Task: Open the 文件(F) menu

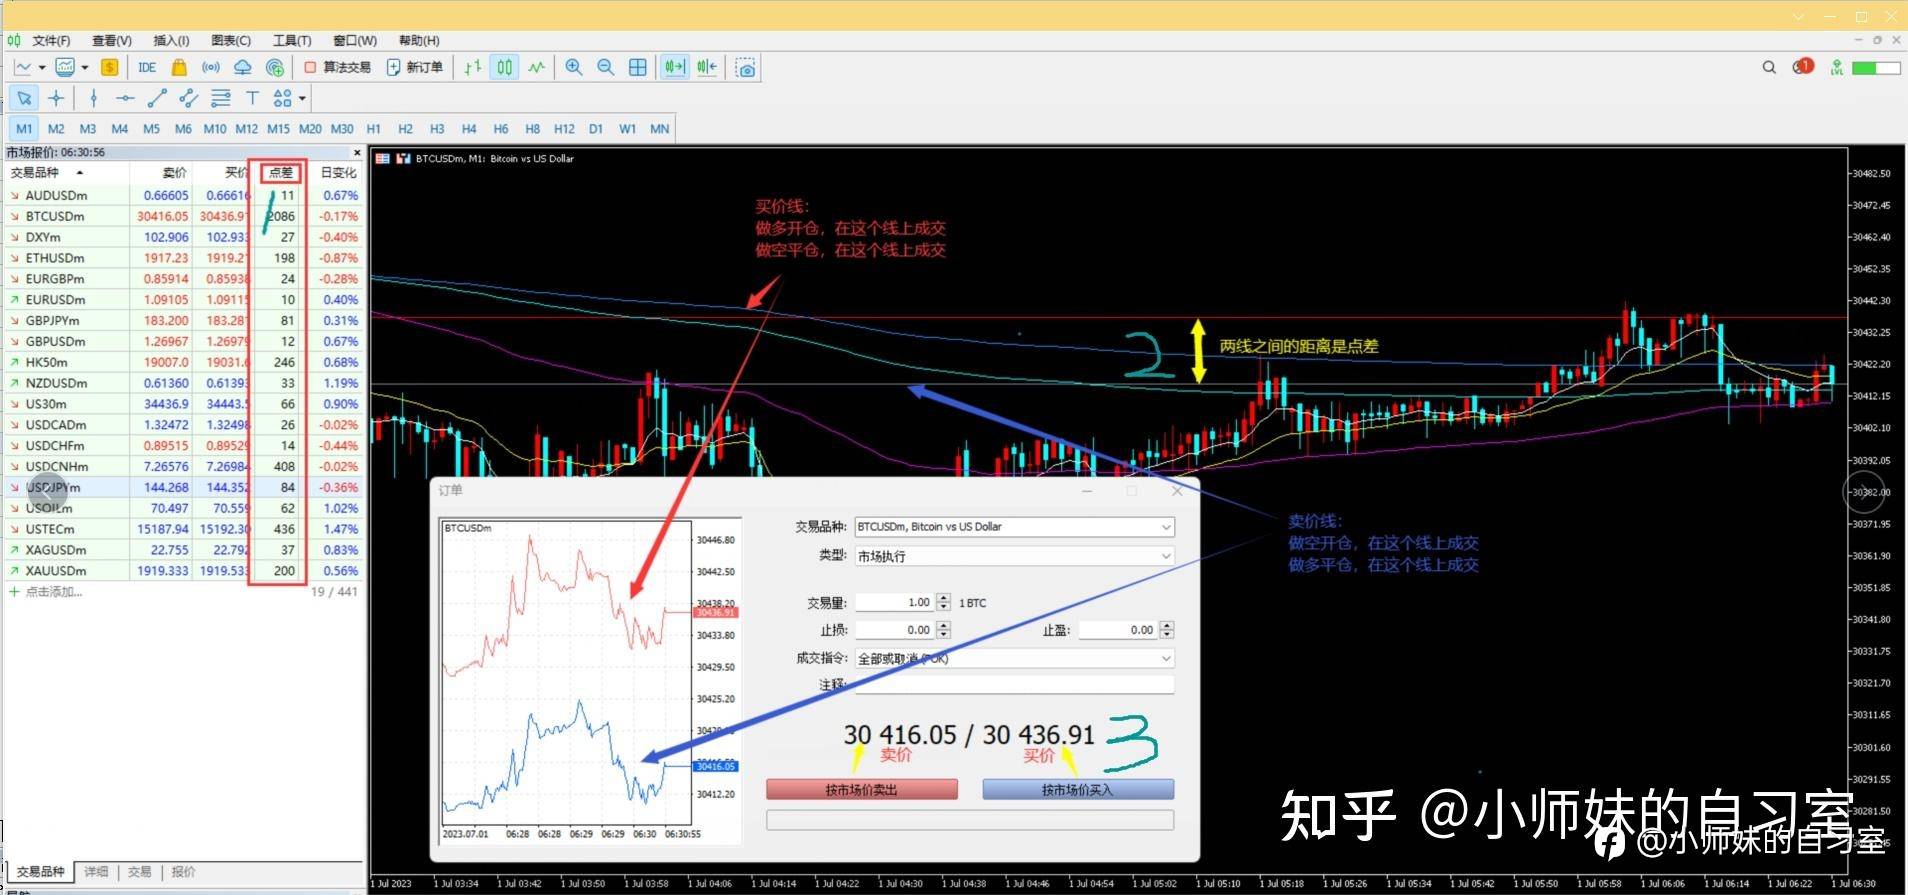Action: pos(51,40)
